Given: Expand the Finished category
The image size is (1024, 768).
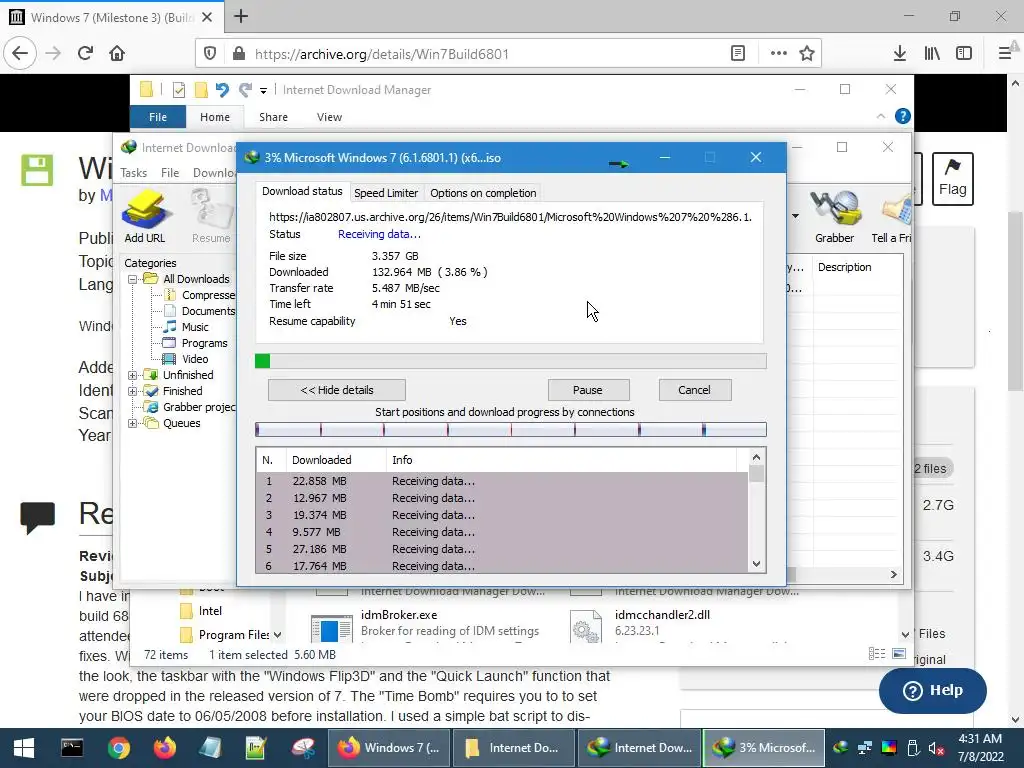Looking at the screenshot, I should [x=133, y=391].
